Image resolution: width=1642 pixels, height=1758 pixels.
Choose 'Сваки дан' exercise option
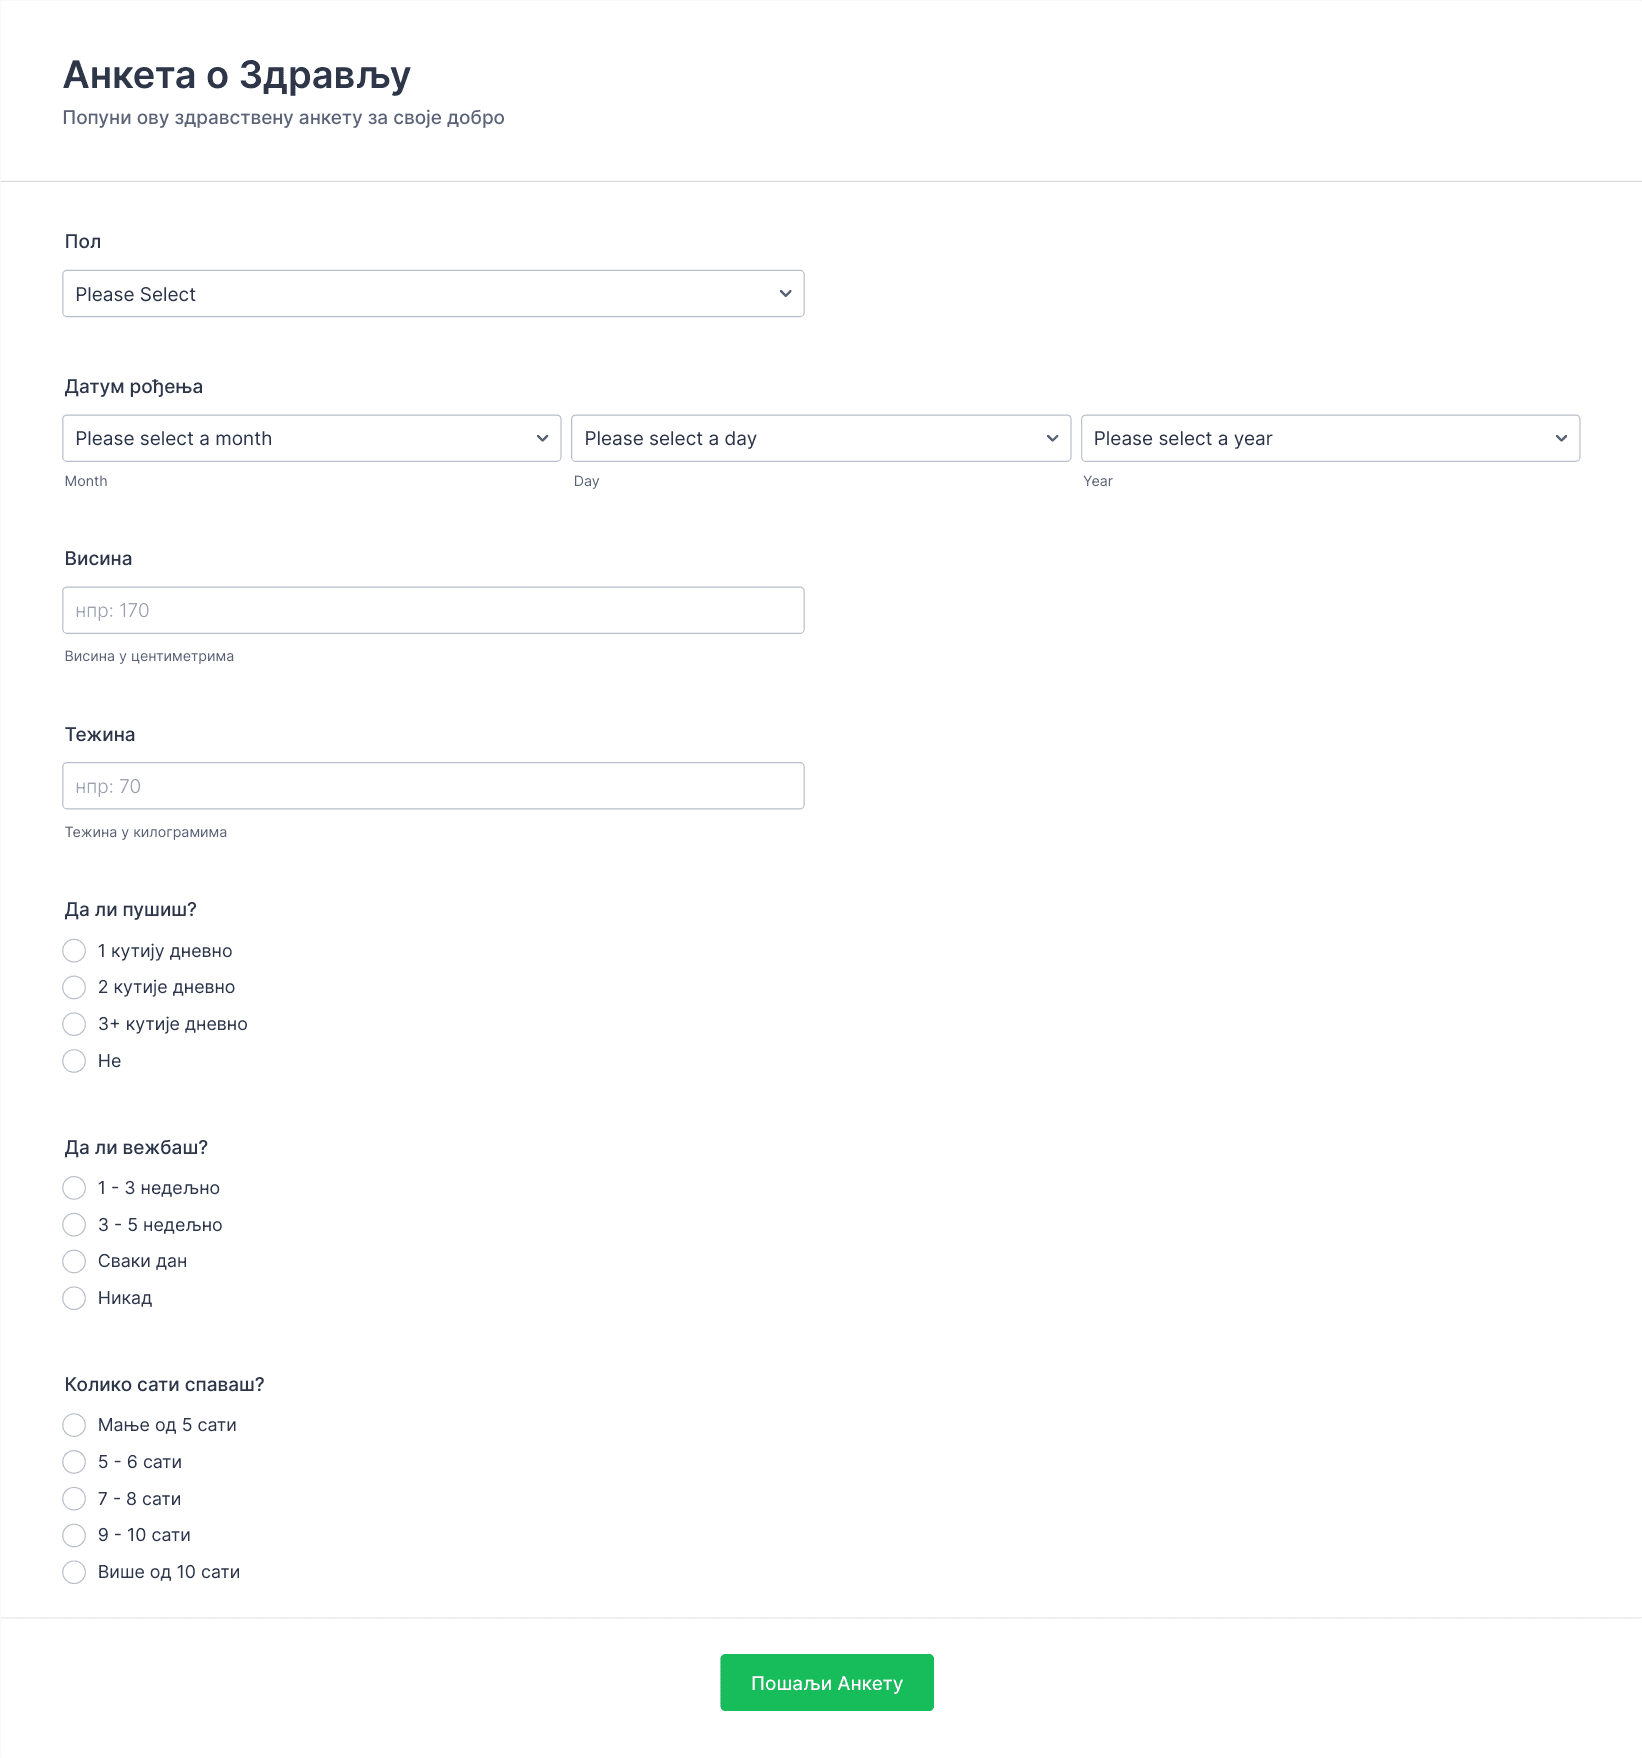coord(74,1261)
